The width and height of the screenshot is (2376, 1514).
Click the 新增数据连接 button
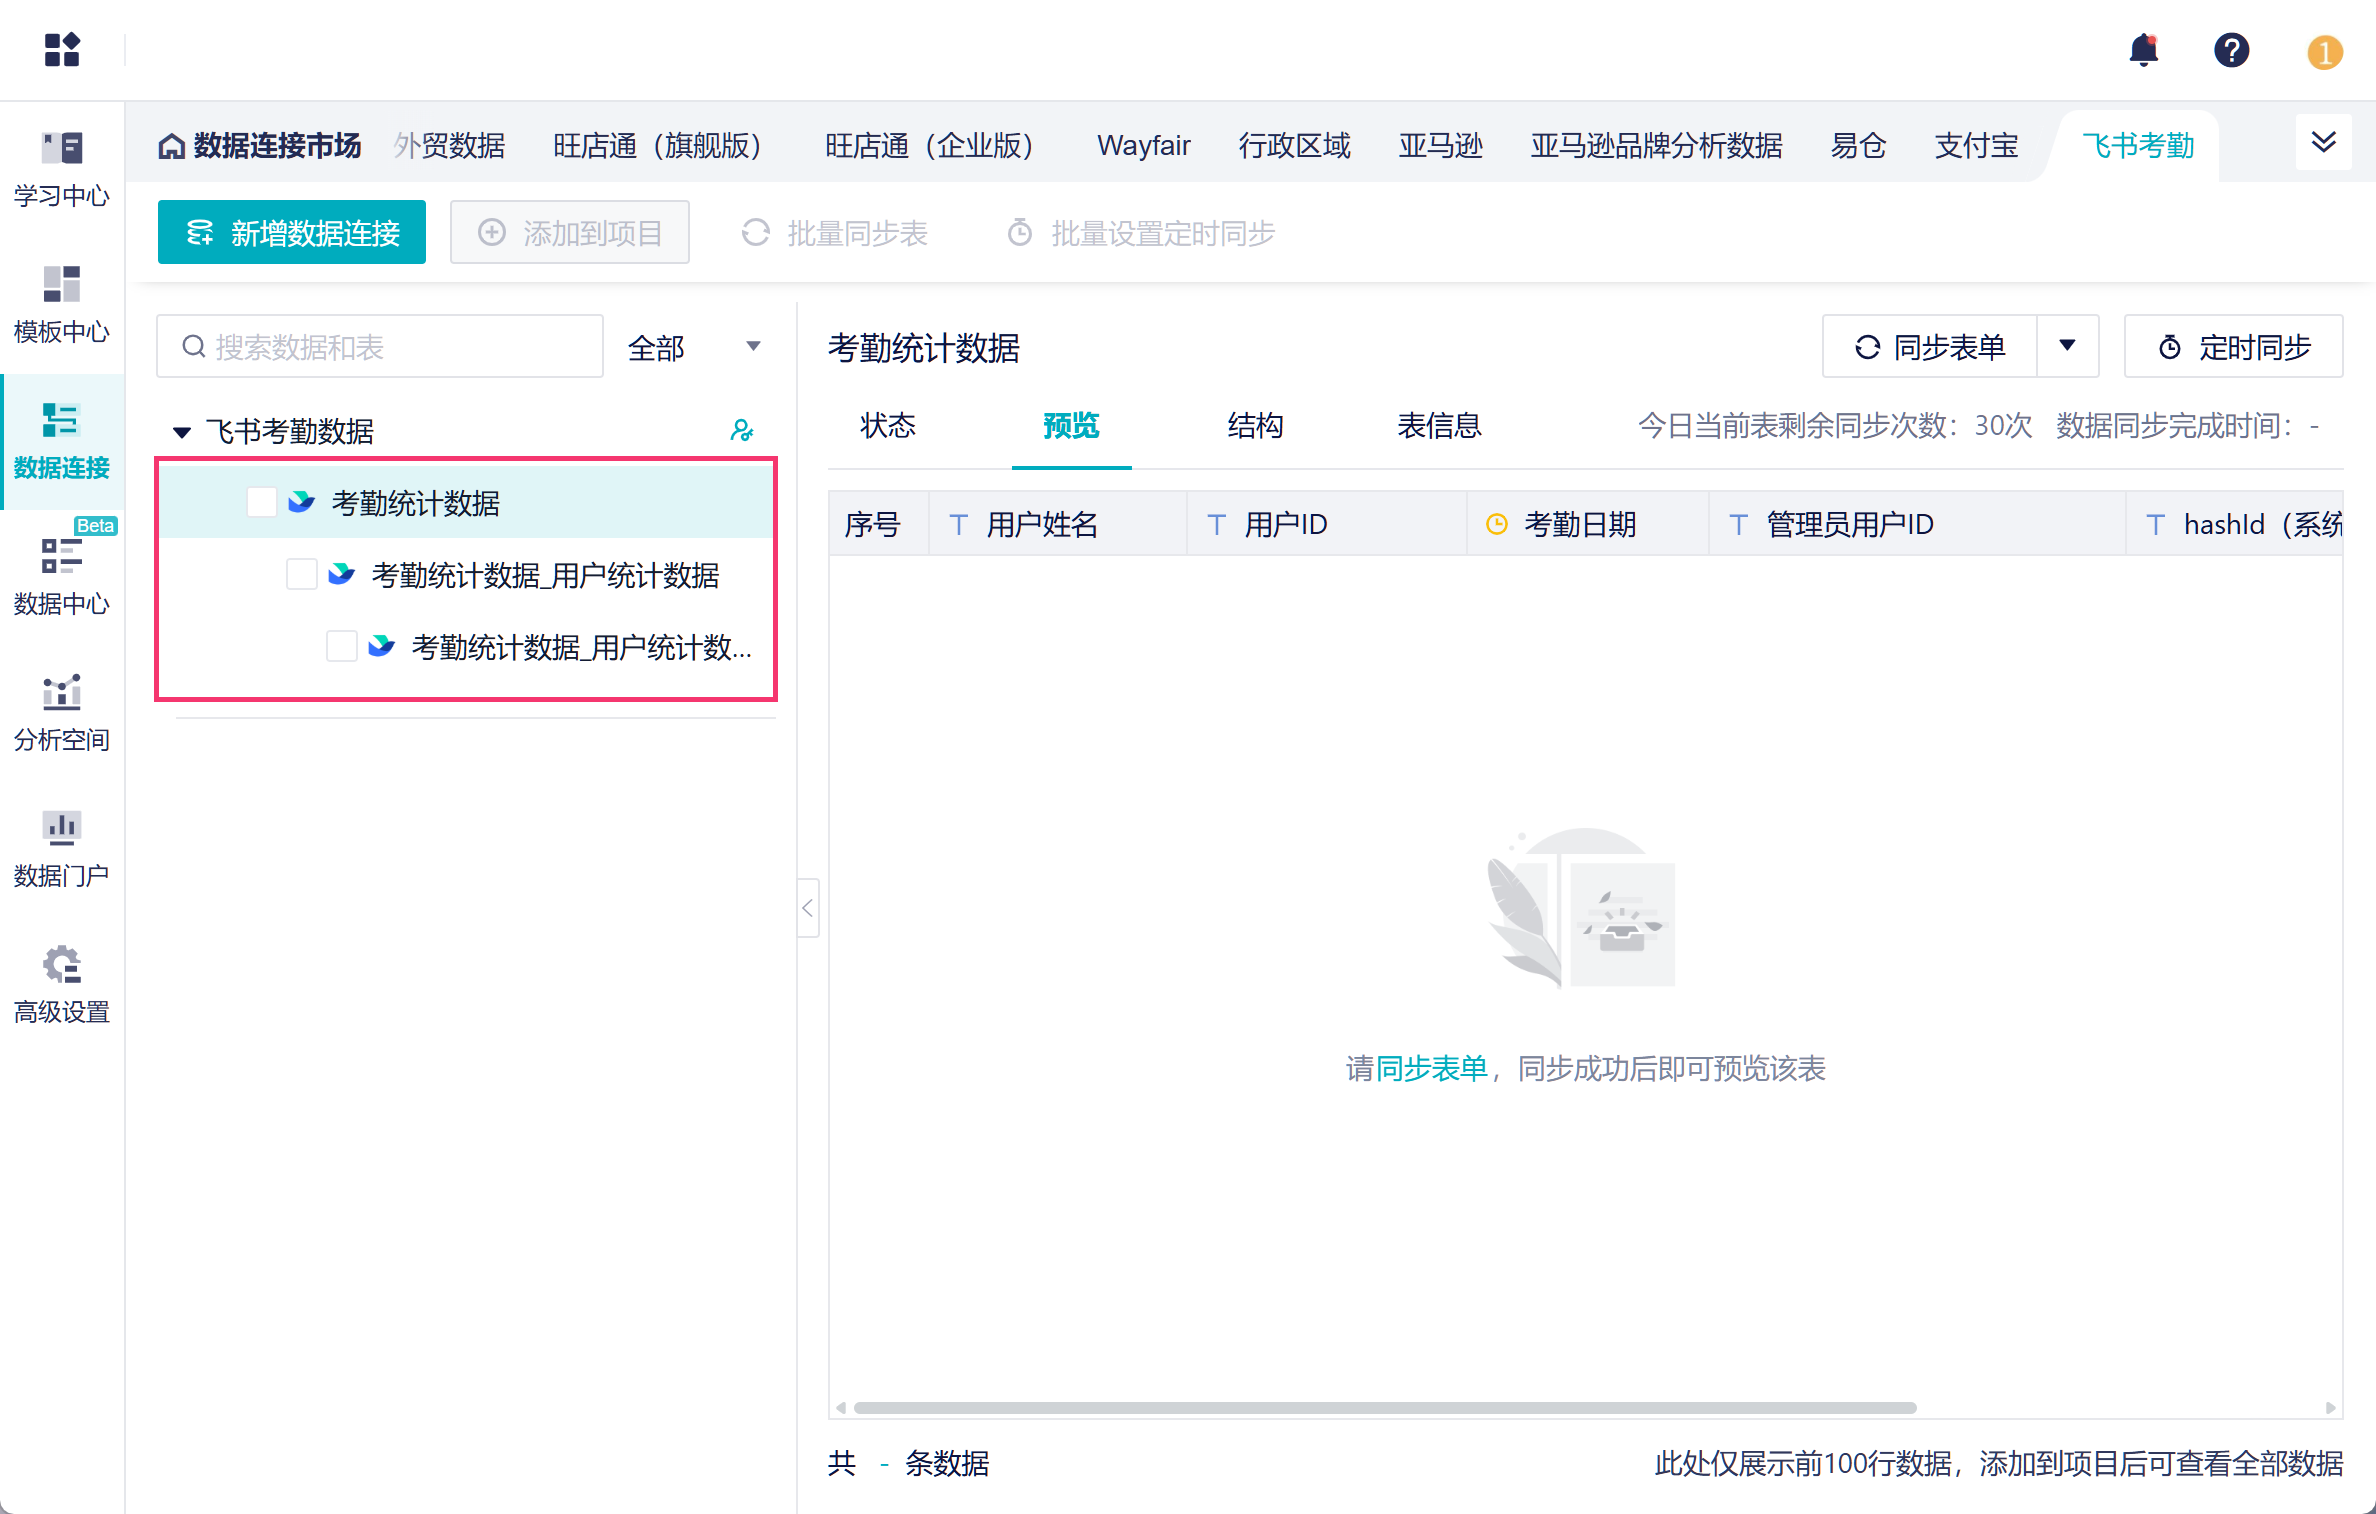(292, 233)
